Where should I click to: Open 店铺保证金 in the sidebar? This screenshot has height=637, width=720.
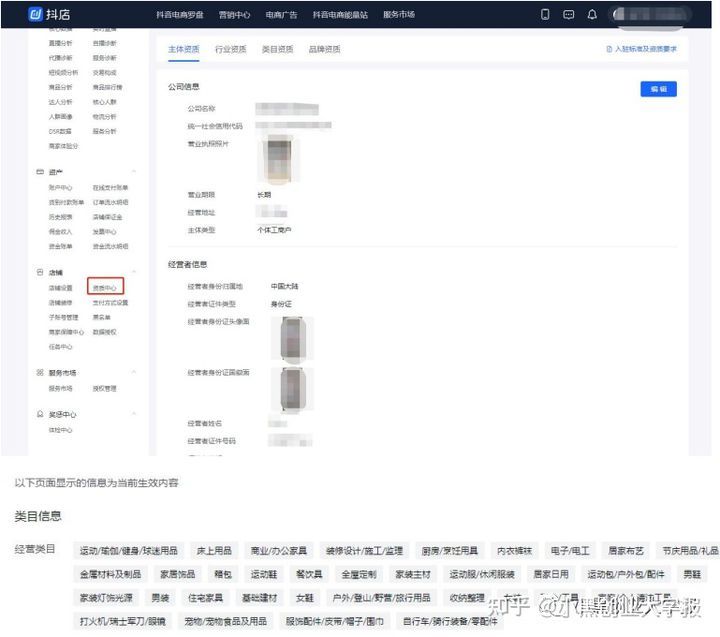click(x=107, y=217)
